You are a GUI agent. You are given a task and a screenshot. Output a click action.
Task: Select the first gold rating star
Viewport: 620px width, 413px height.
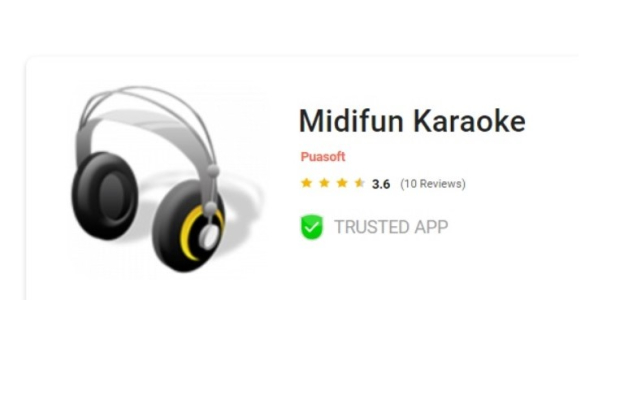(306, 183)
